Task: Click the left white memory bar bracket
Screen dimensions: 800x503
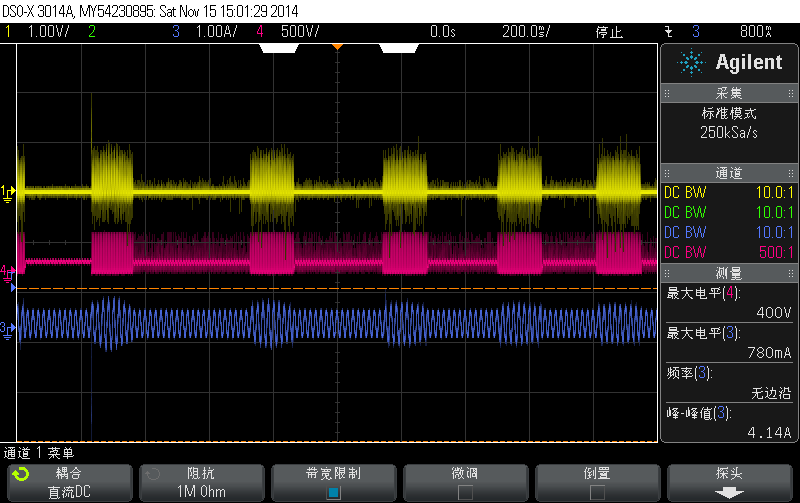Action: coord(279,48)
